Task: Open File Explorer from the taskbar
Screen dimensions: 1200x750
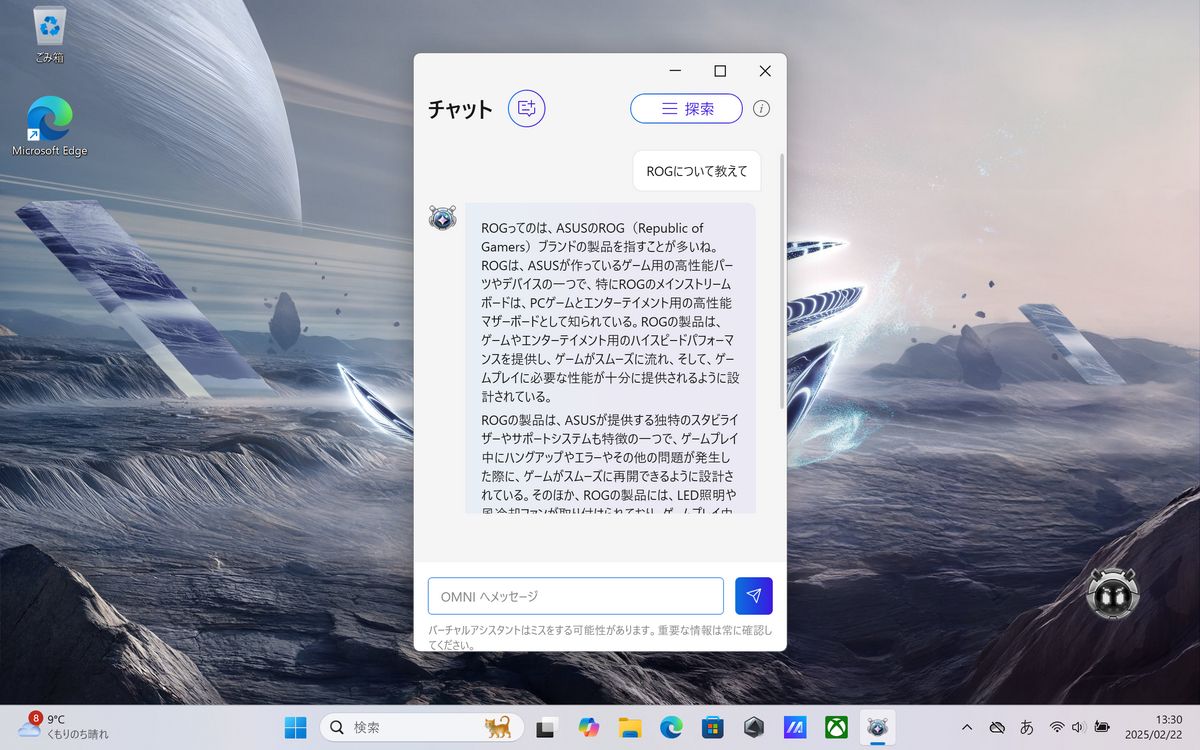Action: click(629, 727)
